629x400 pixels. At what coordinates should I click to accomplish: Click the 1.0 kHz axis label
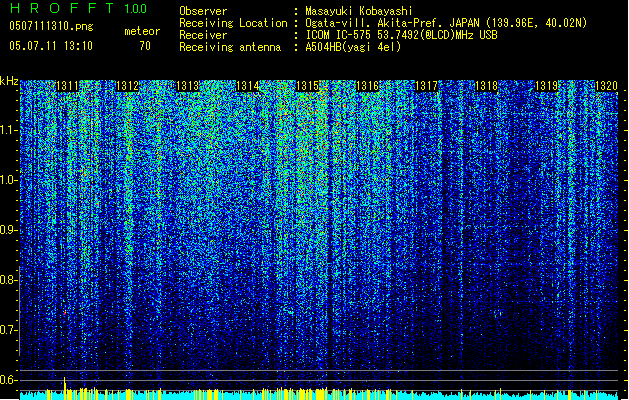8,180
